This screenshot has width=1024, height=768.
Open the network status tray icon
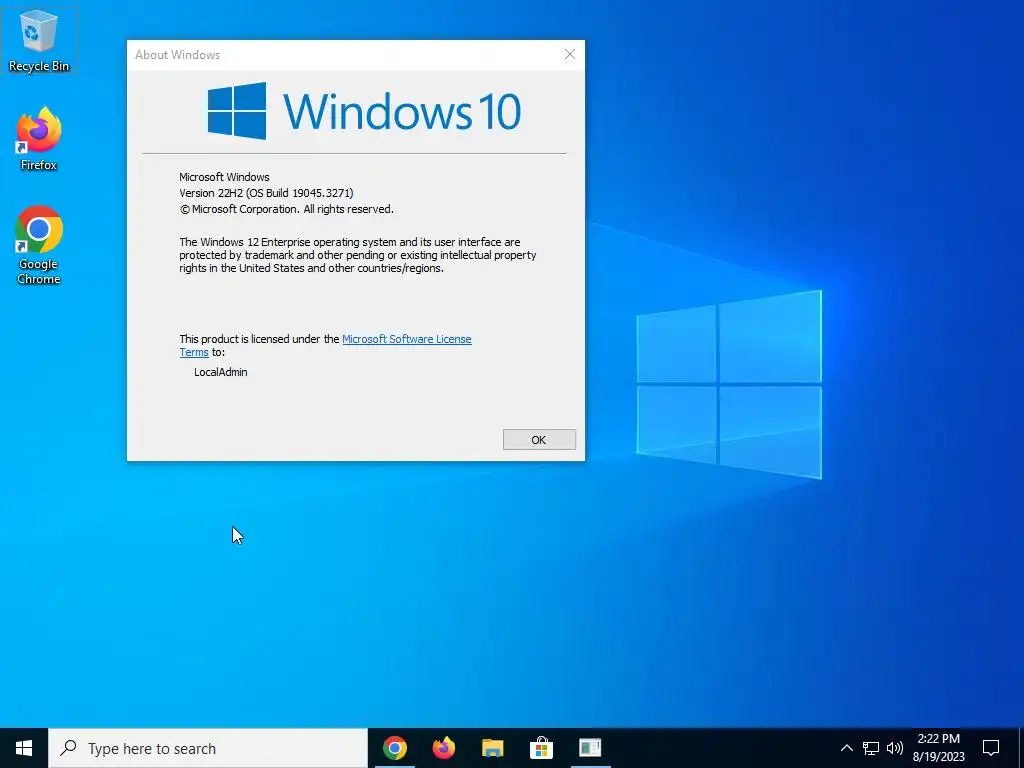(x=871, y=748)
